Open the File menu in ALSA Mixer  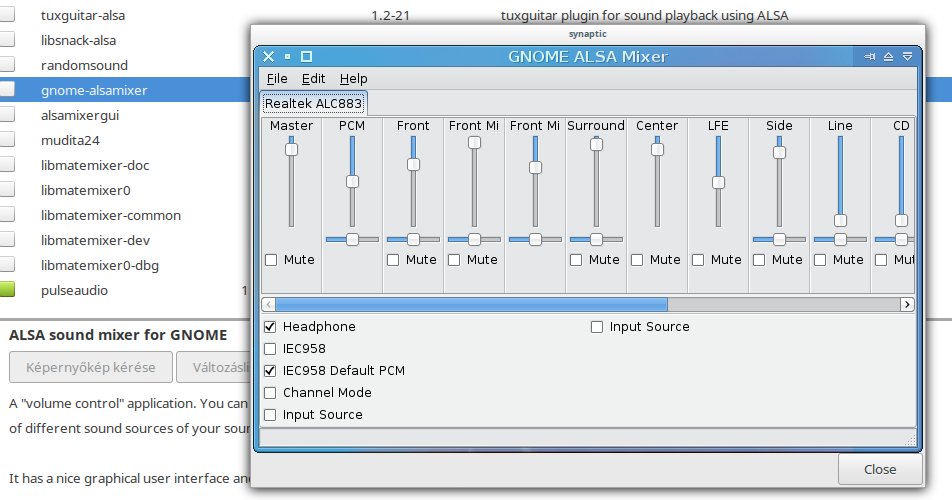277,79
